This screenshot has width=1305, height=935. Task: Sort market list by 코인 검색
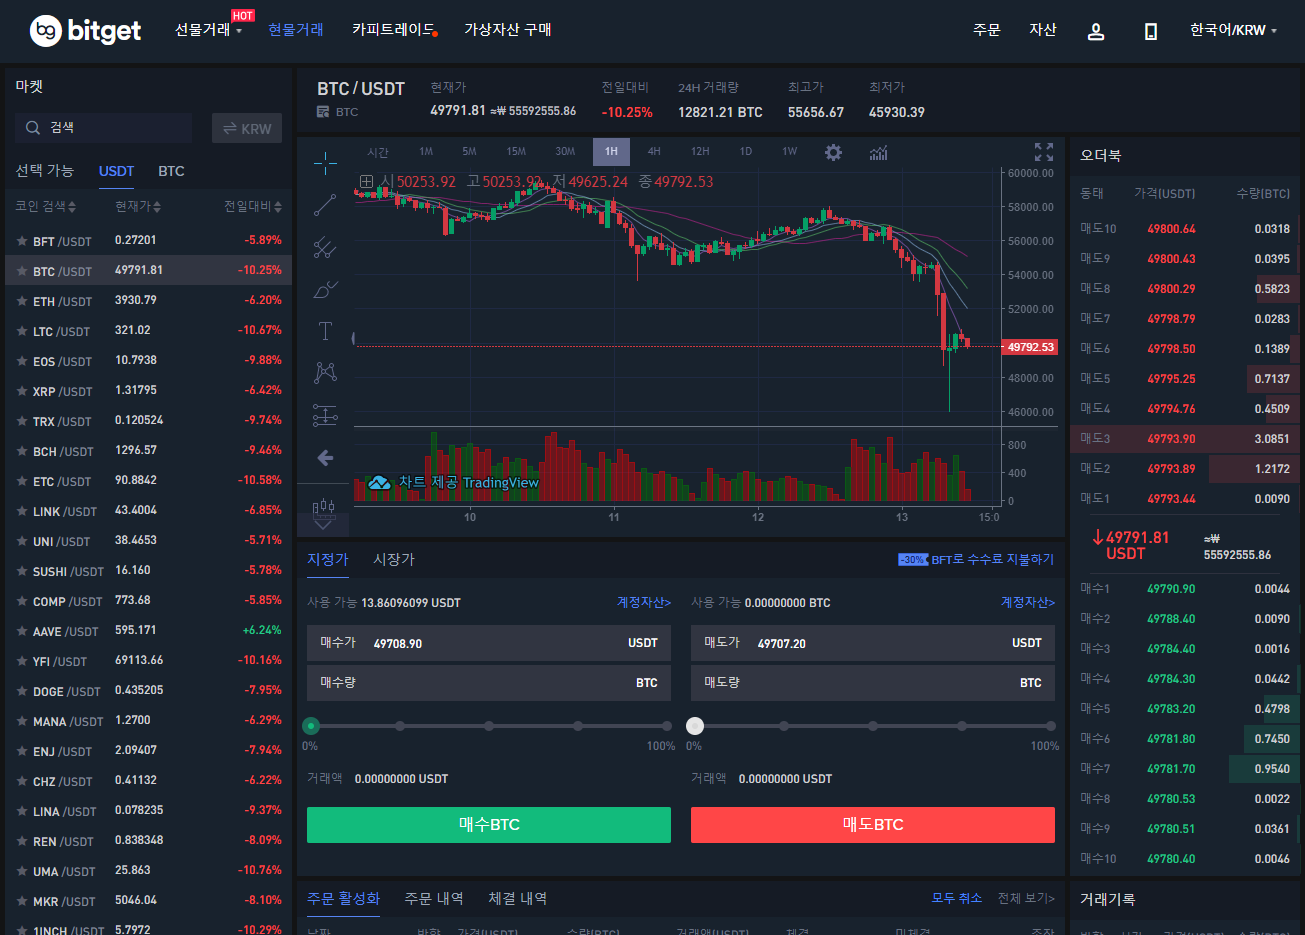46,206
